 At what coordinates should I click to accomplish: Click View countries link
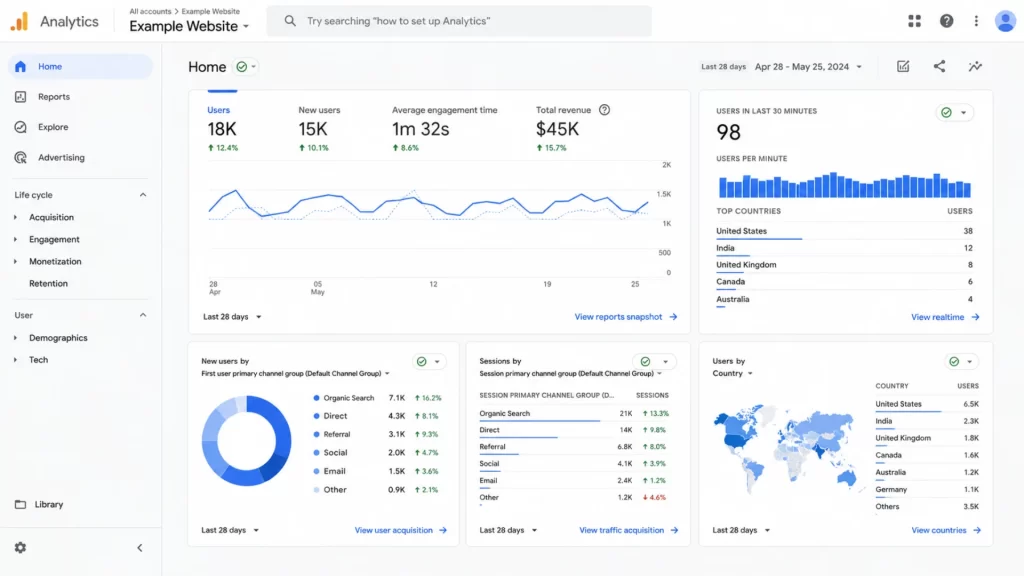939,530
